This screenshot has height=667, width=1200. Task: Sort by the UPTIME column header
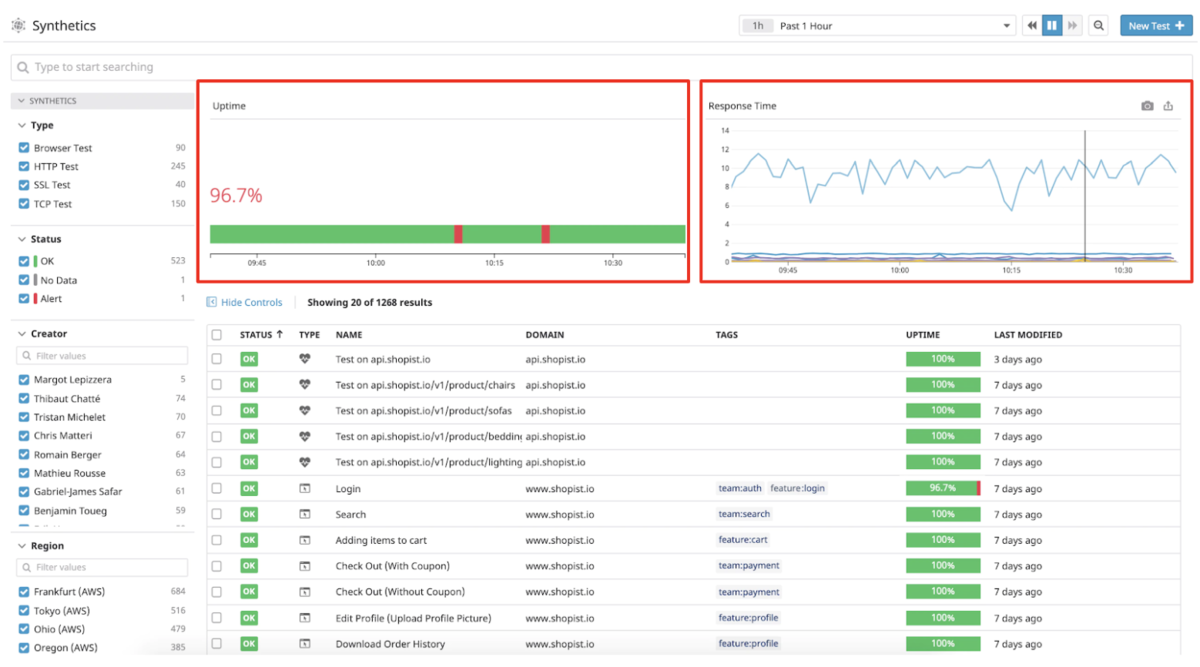(x=923, y=335)
